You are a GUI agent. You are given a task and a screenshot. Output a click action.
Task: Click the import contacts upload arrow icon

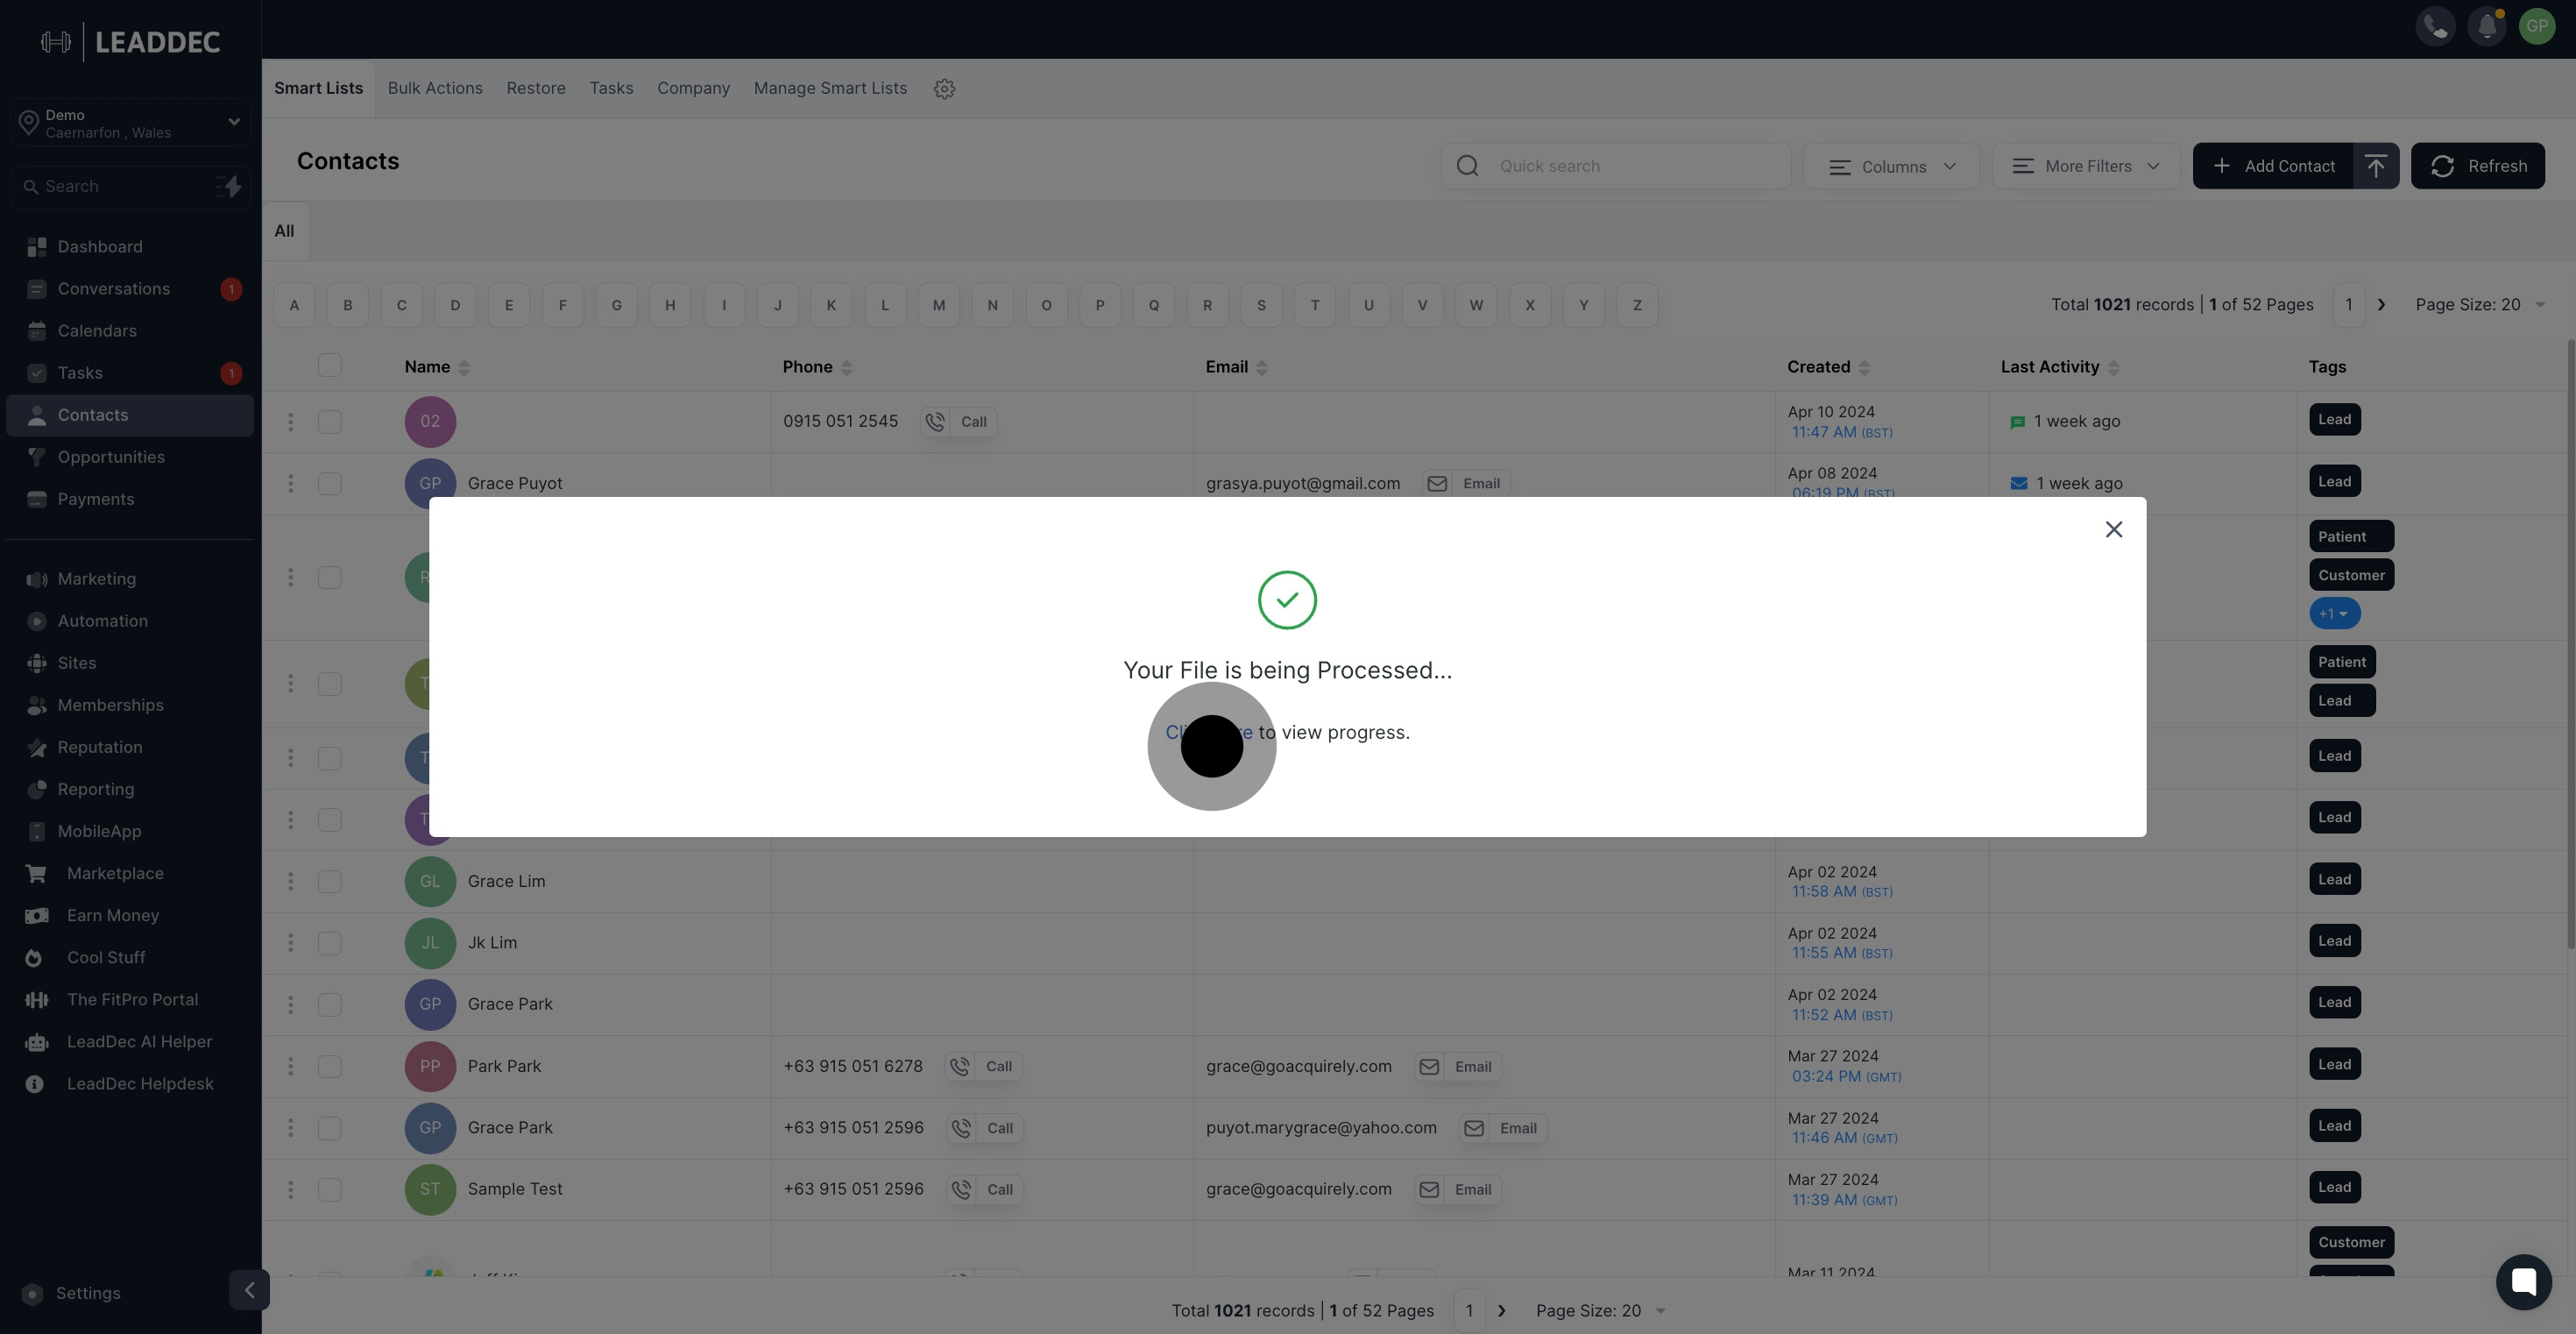coord(2376,166)
